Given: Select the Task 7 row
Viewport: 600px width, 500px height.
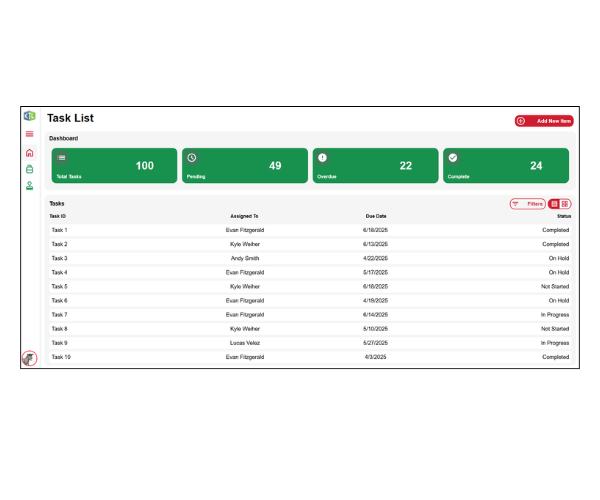Looking at the screenshot, I should tap(310, 315).
